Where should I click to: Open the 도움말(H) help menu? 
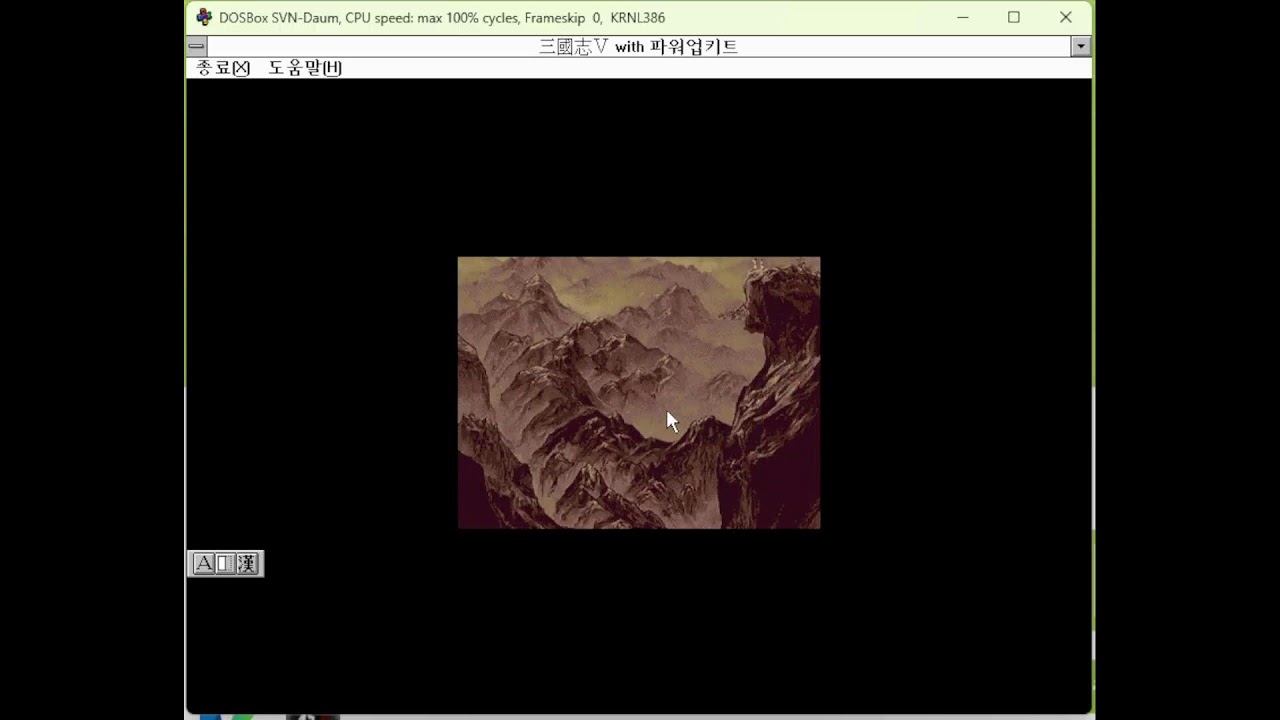(x=305, y=68)
